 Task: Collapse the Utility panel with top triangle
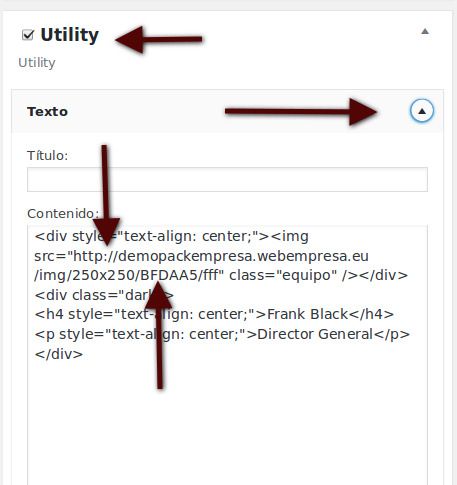425,31
